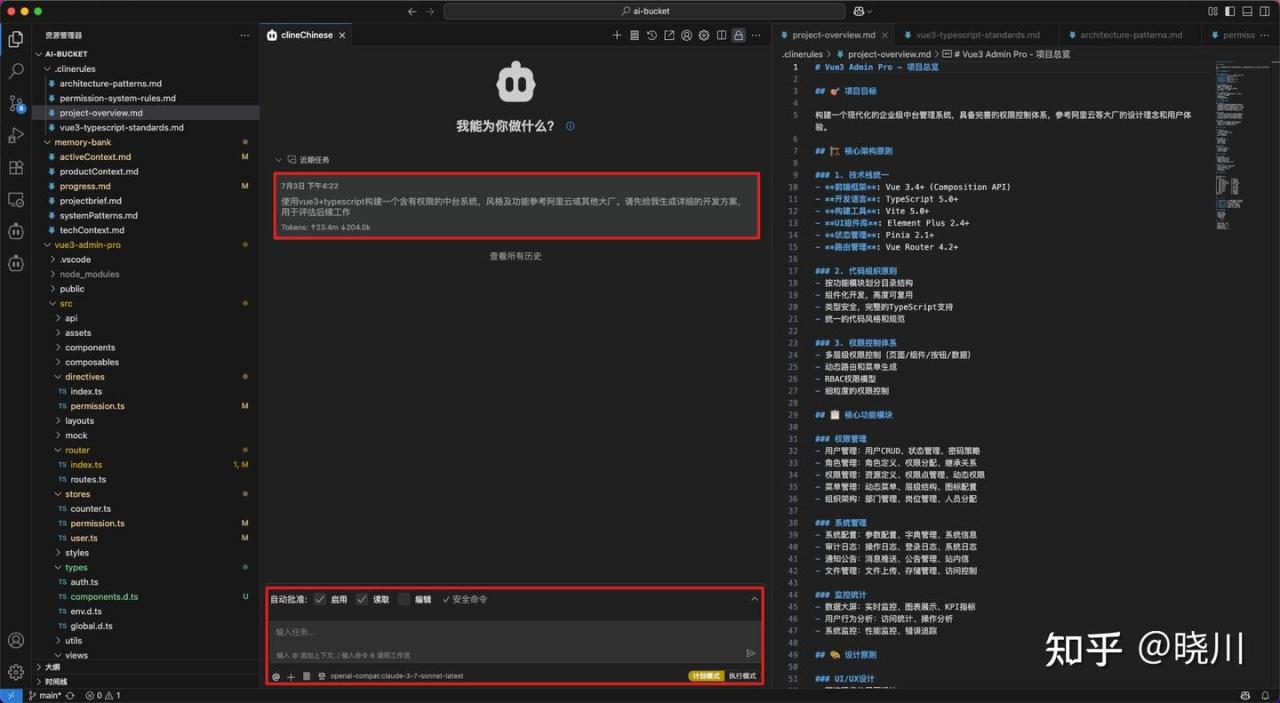
Task: Click the plus add files icon below the input
Action: [291, 676]
